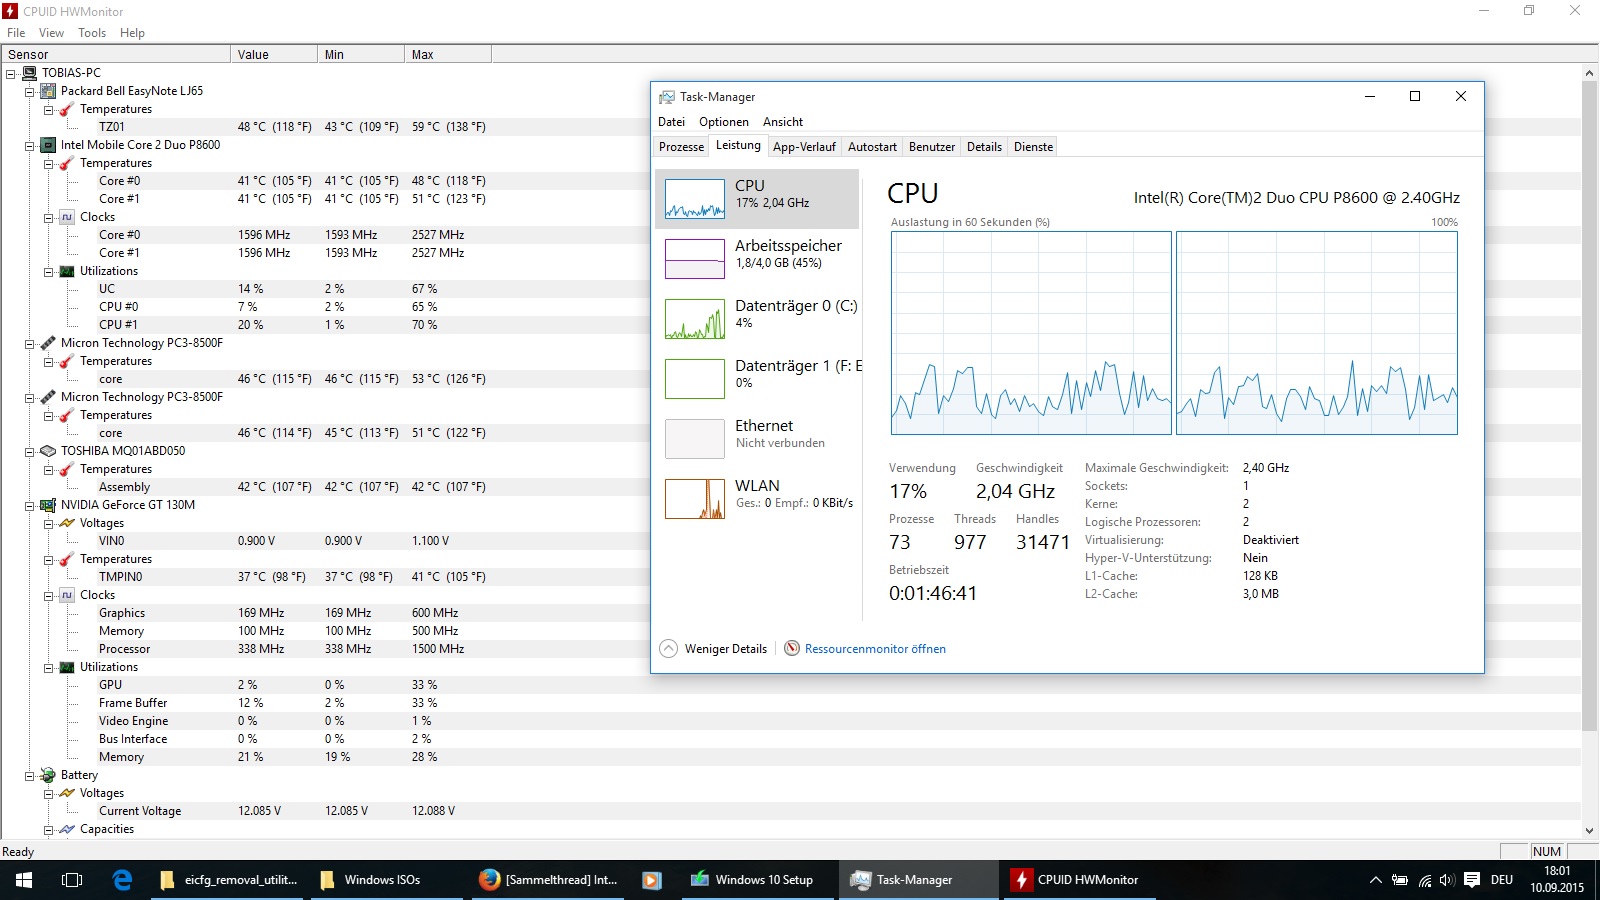Image resolution: width=1600 pixels, height=900 pixels.
Task: Select the Ethernet performance entry
Action: (x=757, y=438)
